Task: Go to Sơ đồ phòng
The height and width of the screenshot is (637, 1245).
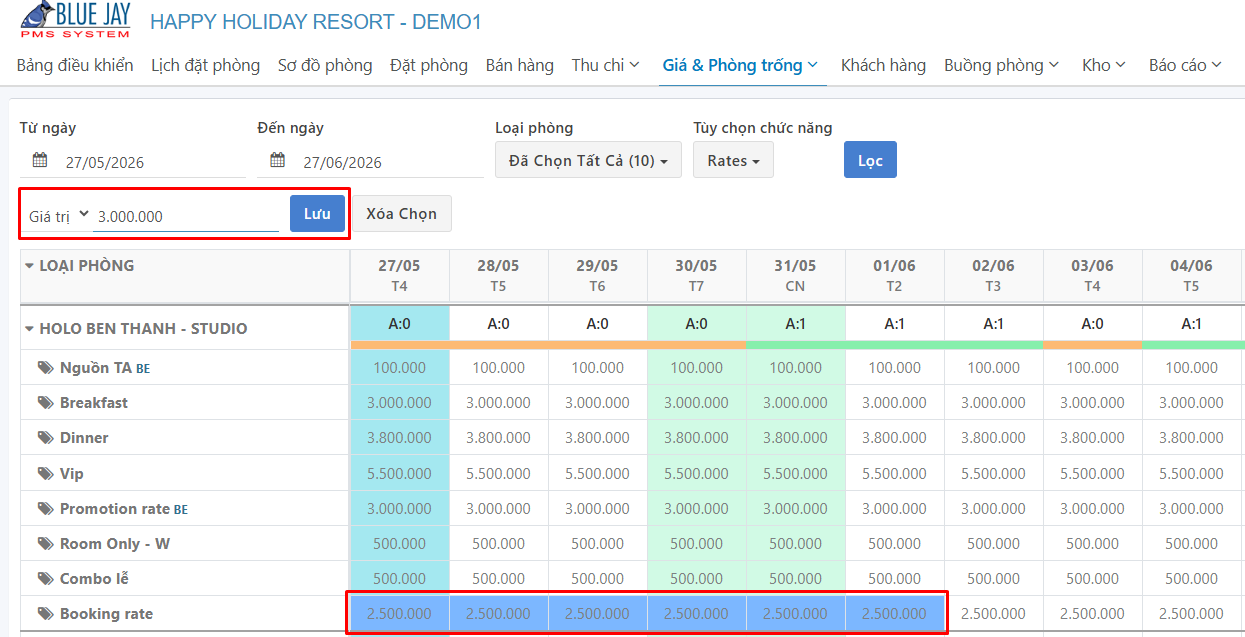Action: point(325,65)
